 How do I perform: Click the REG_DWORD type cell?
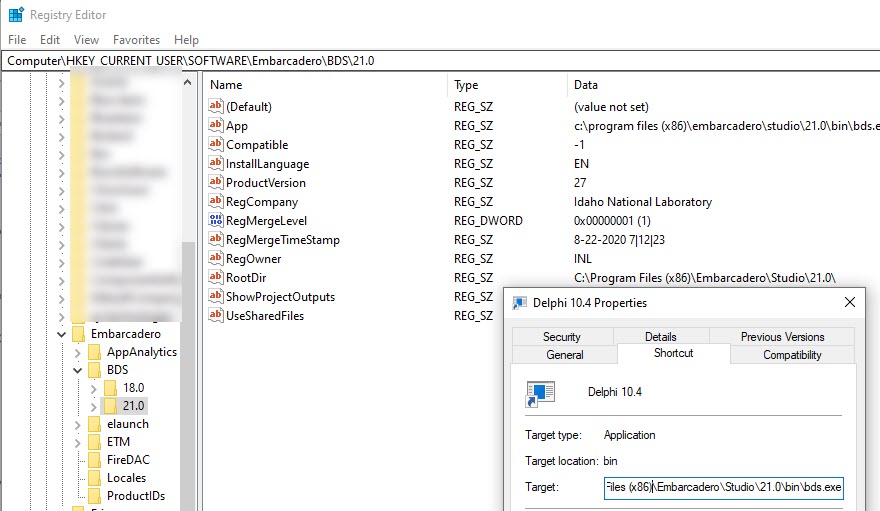click(x=488, y=220)
